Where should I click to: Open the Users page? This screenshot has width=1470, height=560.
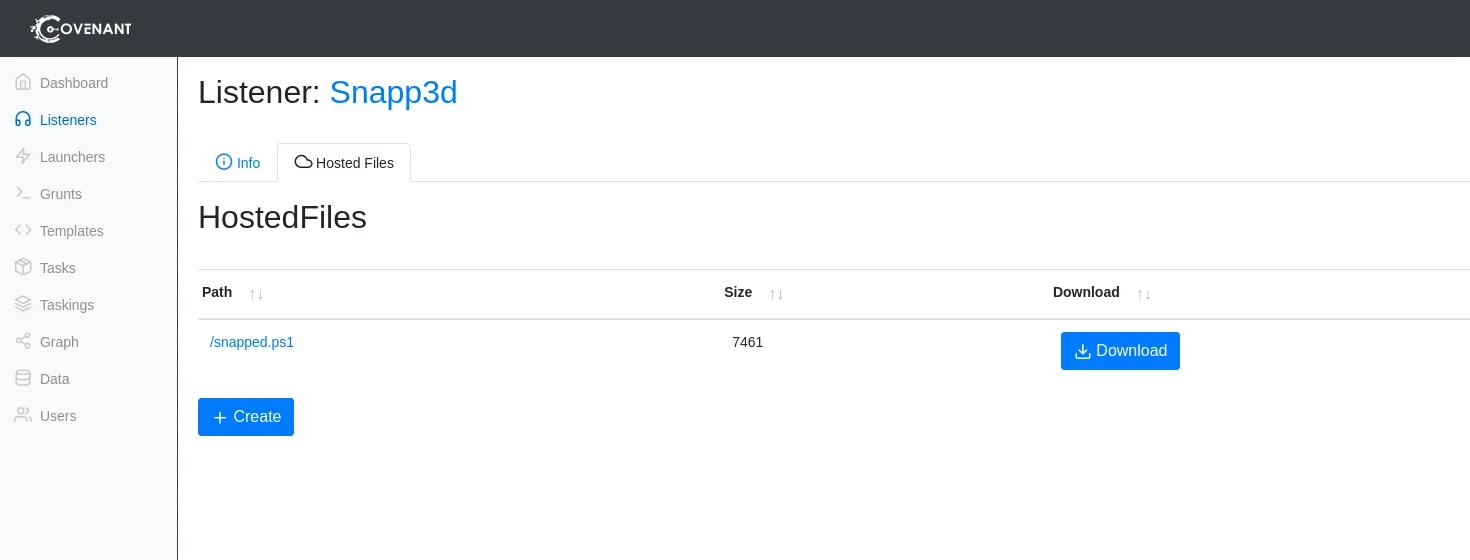tap(58, 416)
